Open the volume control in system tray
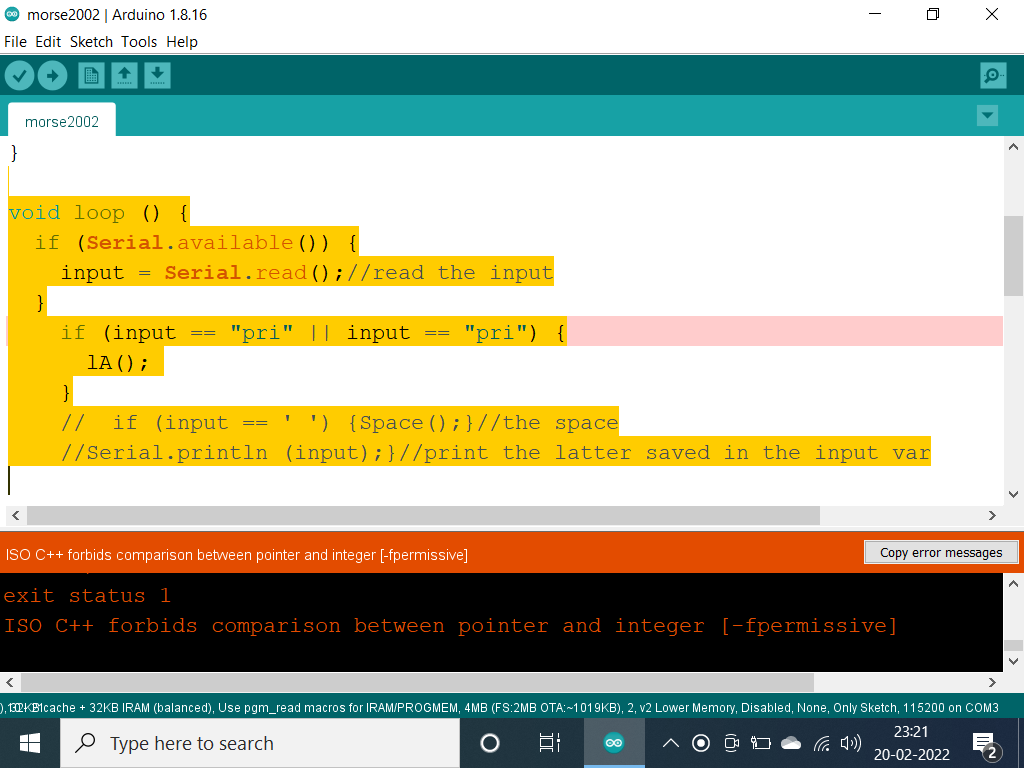Viewport: 1024px width, 768px height. coord(850,743)
